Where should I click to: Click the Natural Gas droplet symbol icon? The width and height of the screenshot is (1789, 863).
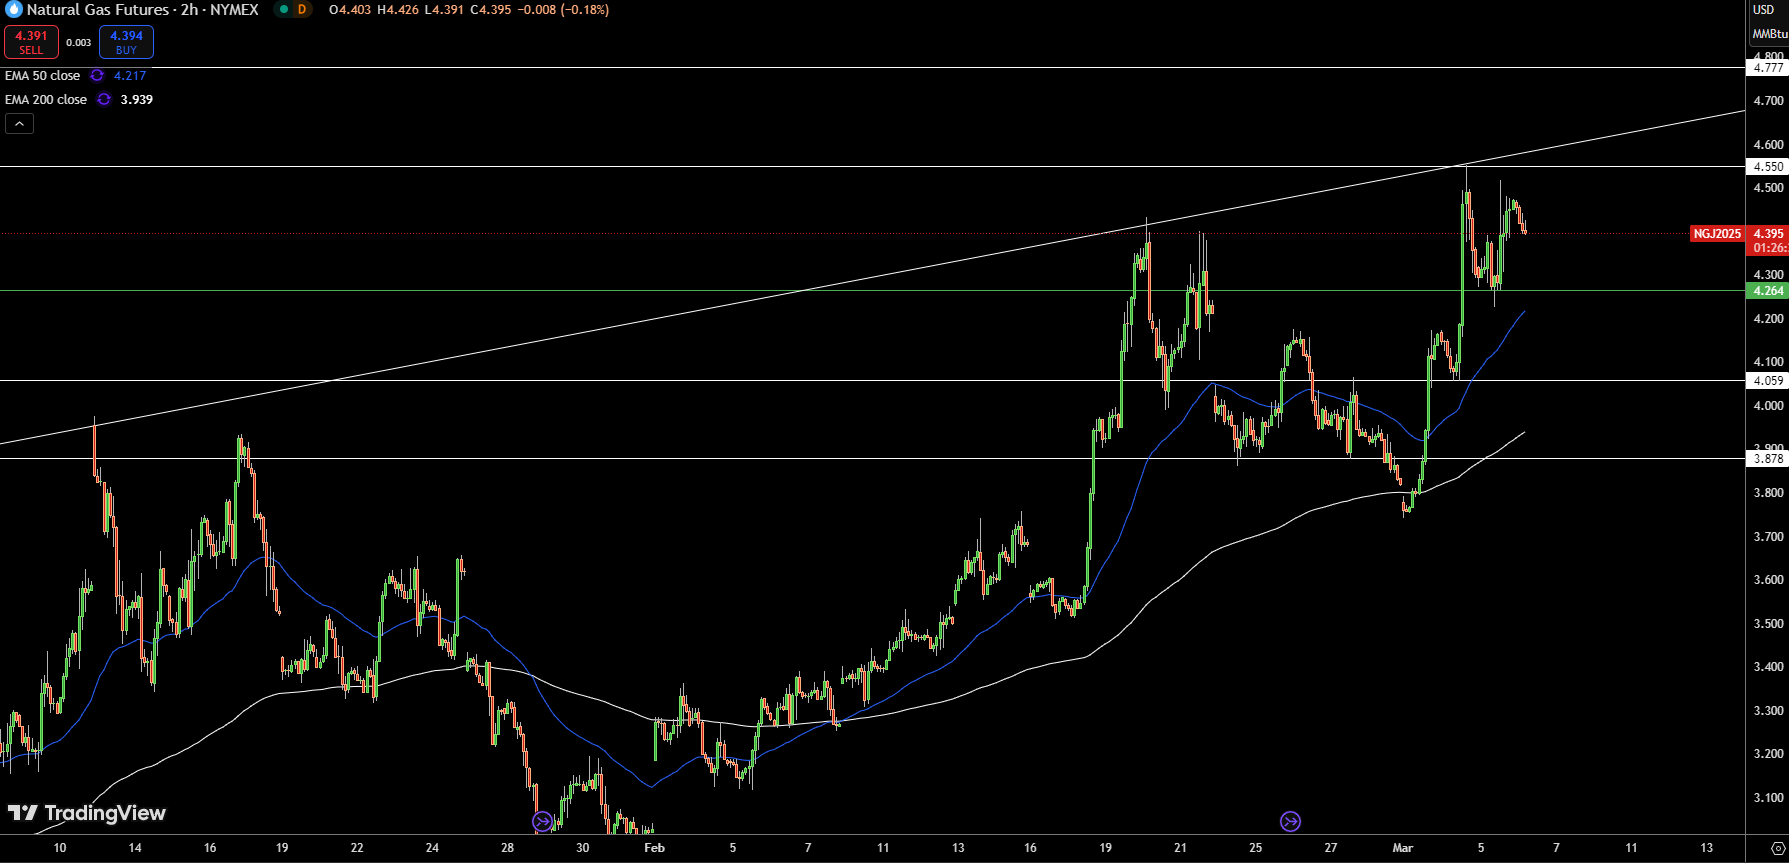[x=14, y=10]
